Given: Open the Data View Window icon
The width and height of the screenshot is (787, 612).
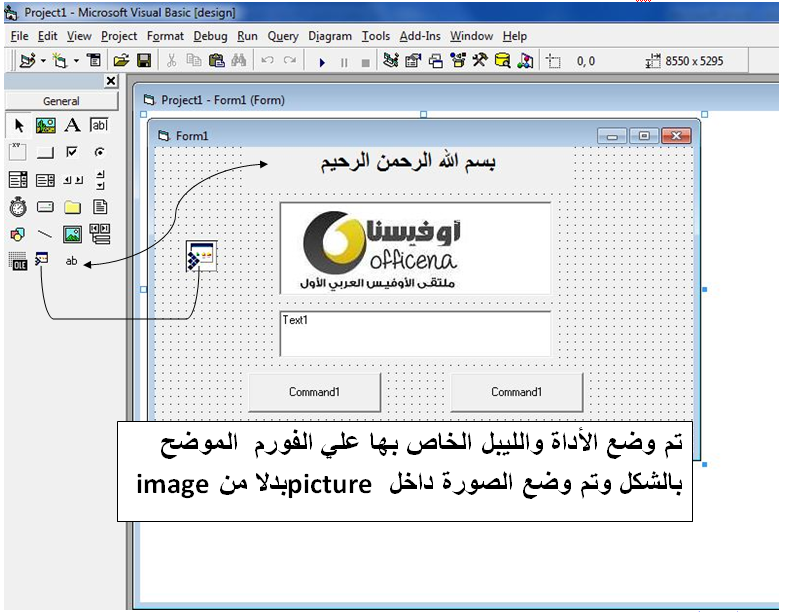Looking at the screenshot, I should (502, 61).
